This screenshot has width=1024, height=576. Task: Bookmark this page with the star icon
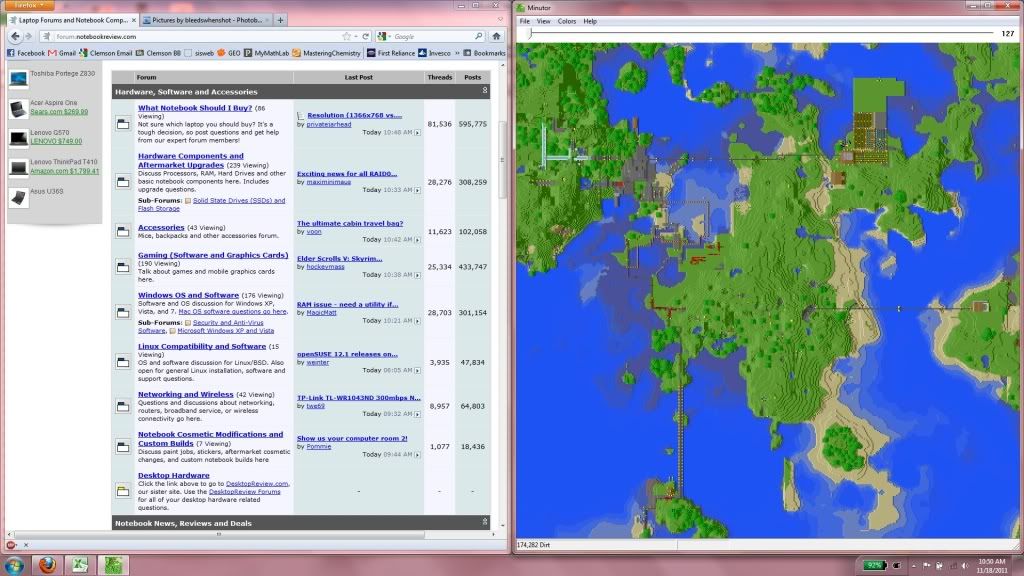point(346,37)
